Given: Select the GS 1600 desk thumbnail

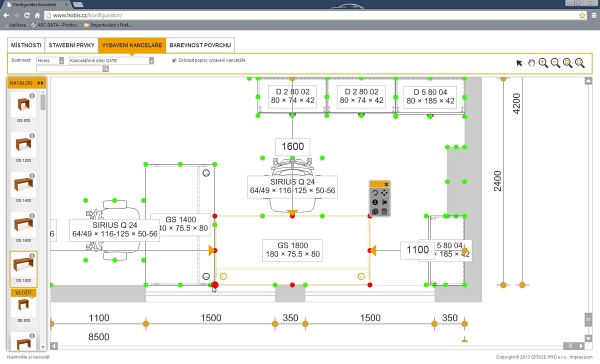Looking at the screenshot, I should click(x=23, y=224).
